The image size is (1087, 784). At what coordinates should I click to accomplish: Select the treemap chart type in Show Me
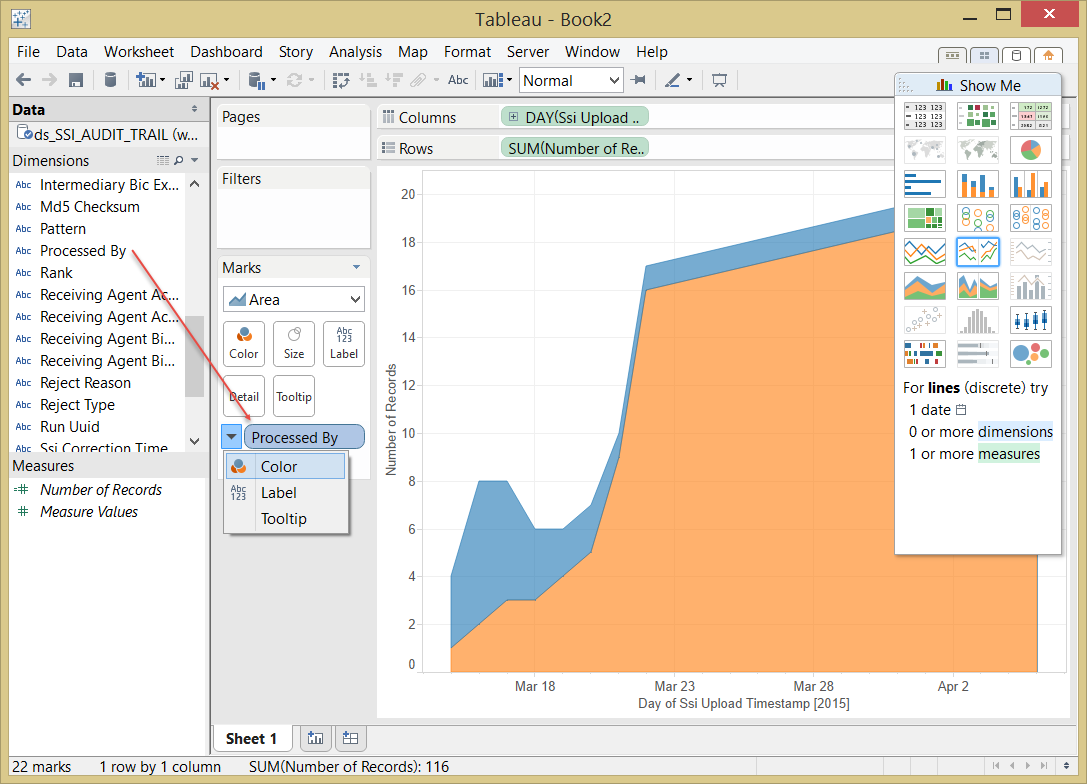pyautogui.click(x=925, y=218)
